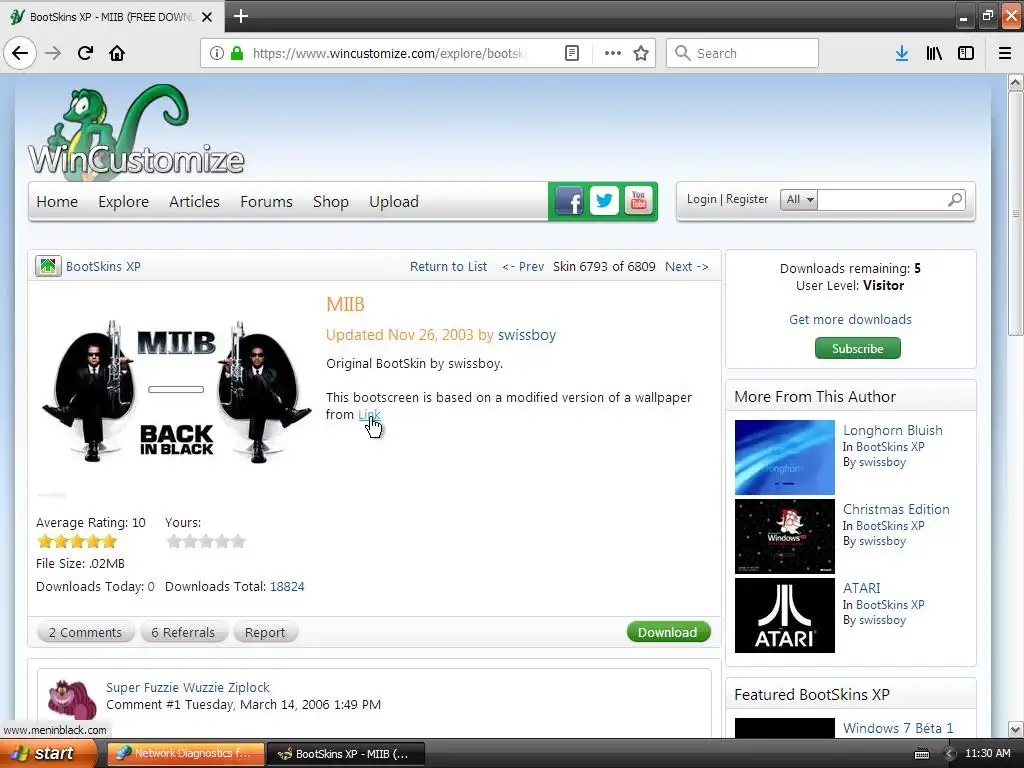Click the BootSkins XP category icon

(48, 266)
